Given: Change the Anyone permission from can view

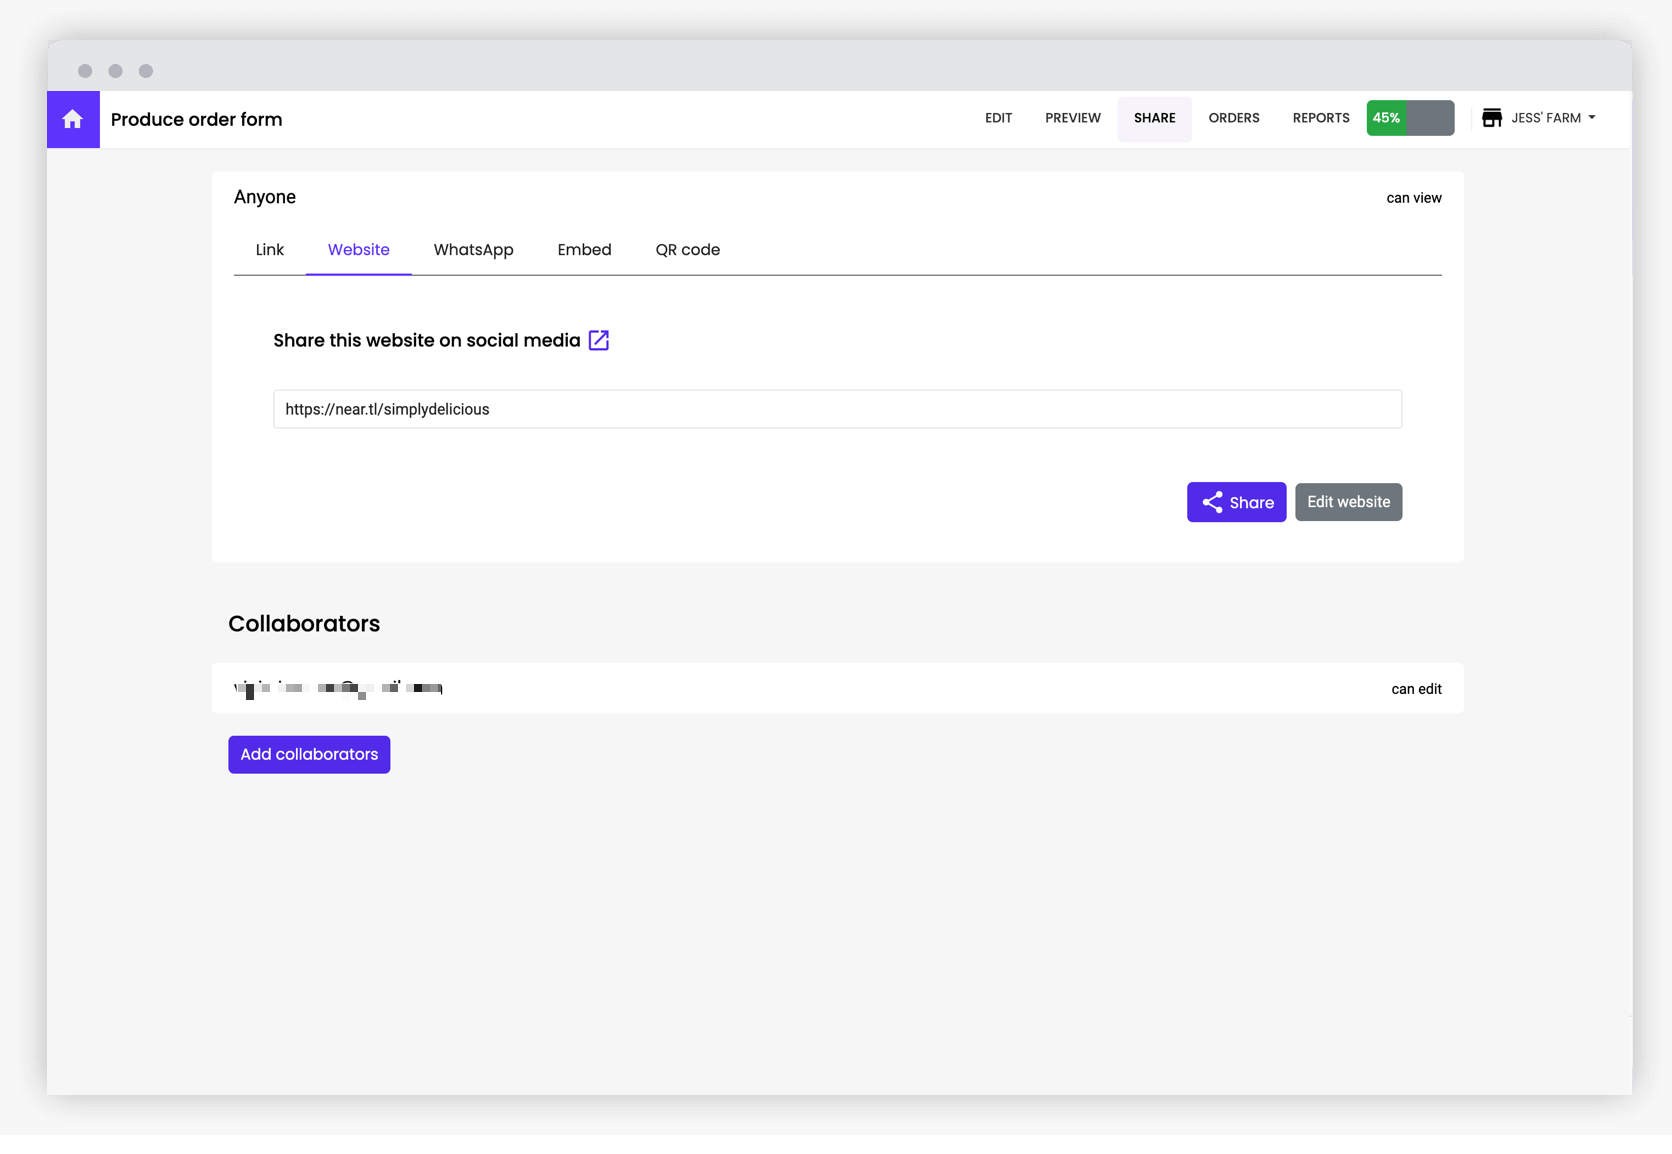Looking at the screenshot, I should [x=1413, y=197].
